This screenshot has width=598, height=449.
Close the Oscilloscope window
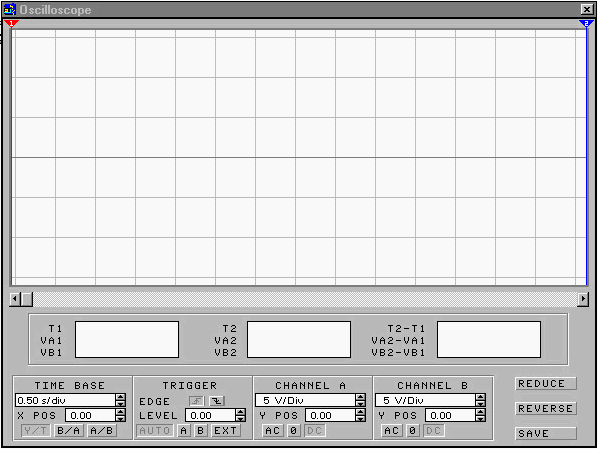click(587, 9)
